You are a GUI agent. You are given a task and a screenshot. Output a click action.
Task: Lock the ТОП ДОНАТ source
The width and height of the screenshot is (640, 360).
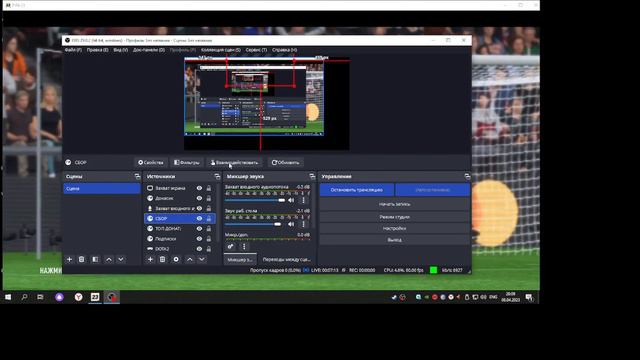pos(209,229)
